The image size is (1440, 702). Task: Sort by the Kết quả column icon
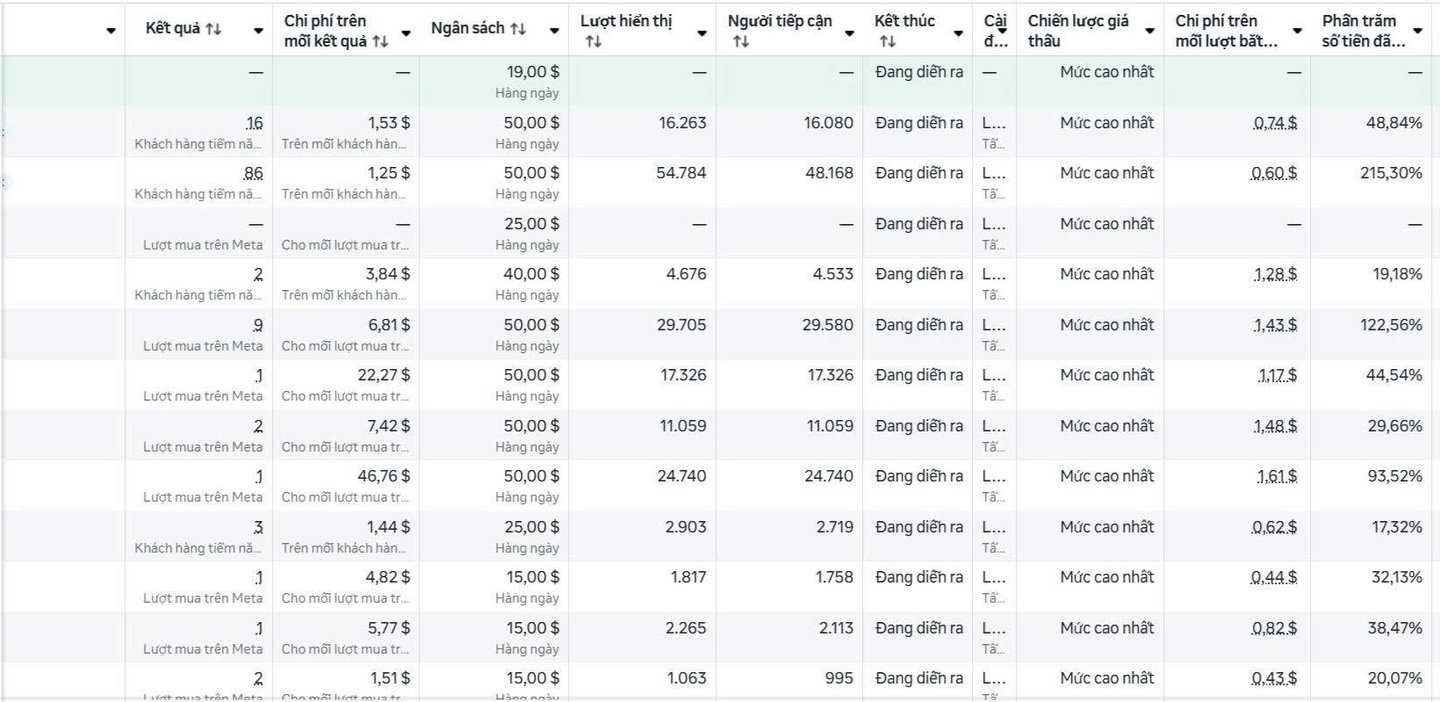[214, 29]
